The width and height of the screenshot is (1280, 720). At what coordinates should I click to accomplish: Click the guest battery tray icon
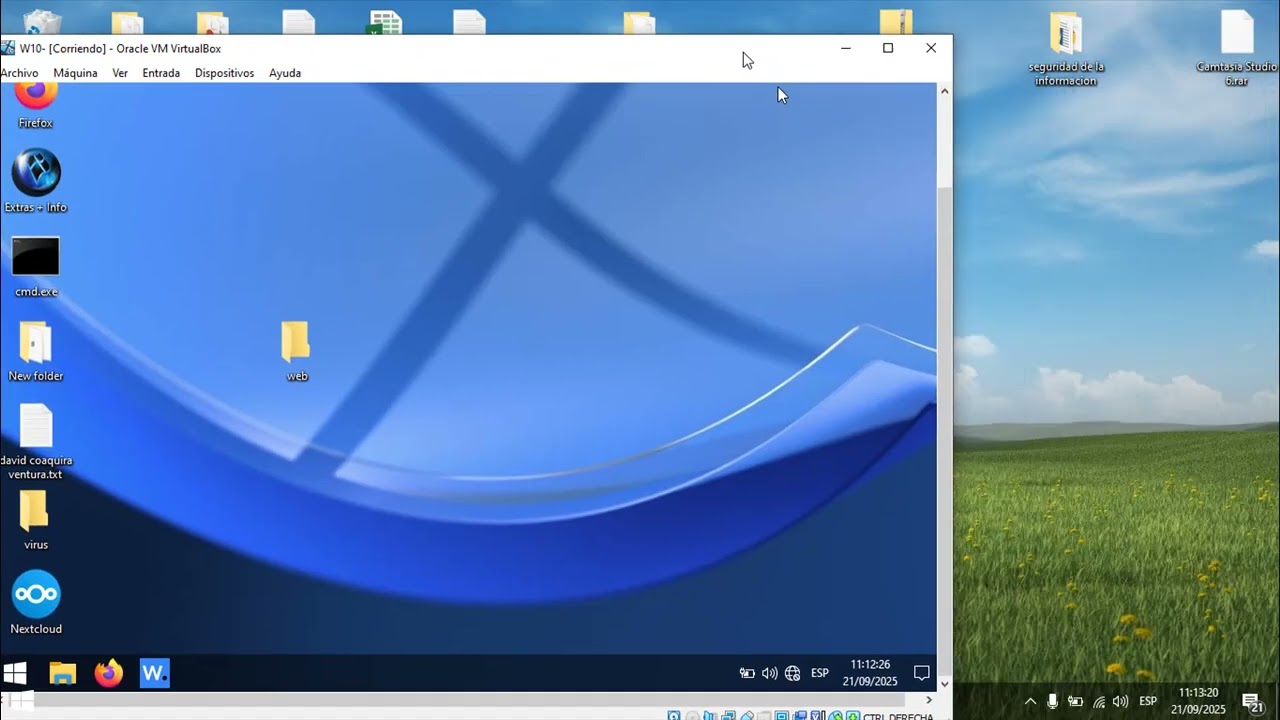pyautogui.click(x=747, y=673)
